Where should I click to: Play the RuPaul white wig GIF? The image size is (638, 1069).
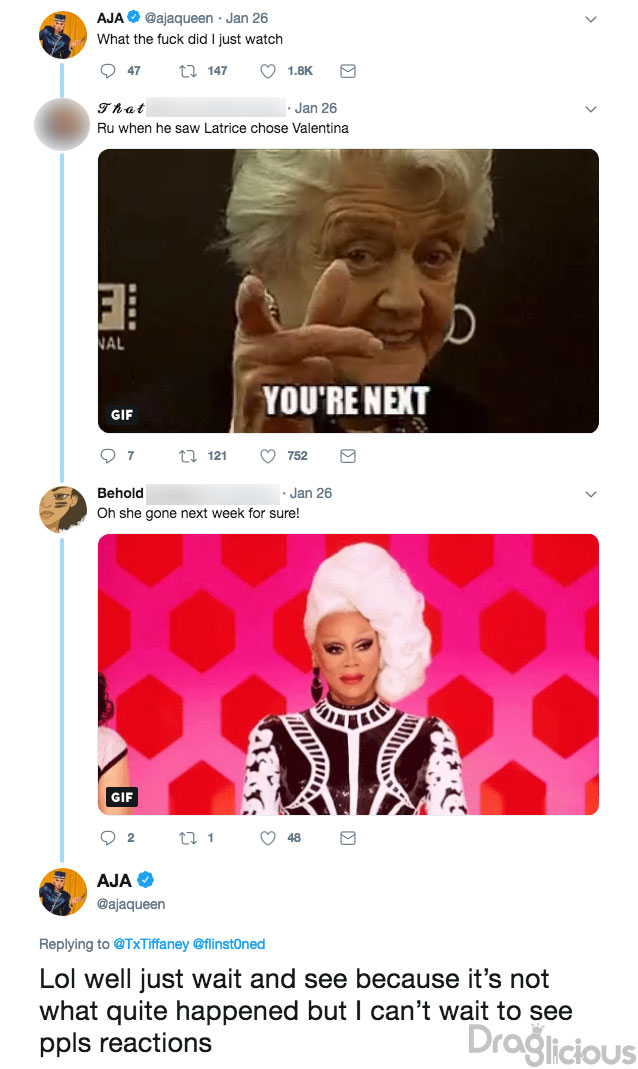click(x=348, y=674)
